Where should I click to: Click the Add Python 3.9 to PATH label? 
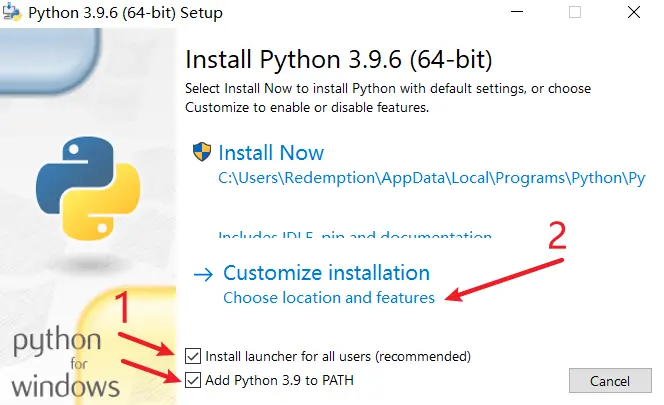click(279, 380)
